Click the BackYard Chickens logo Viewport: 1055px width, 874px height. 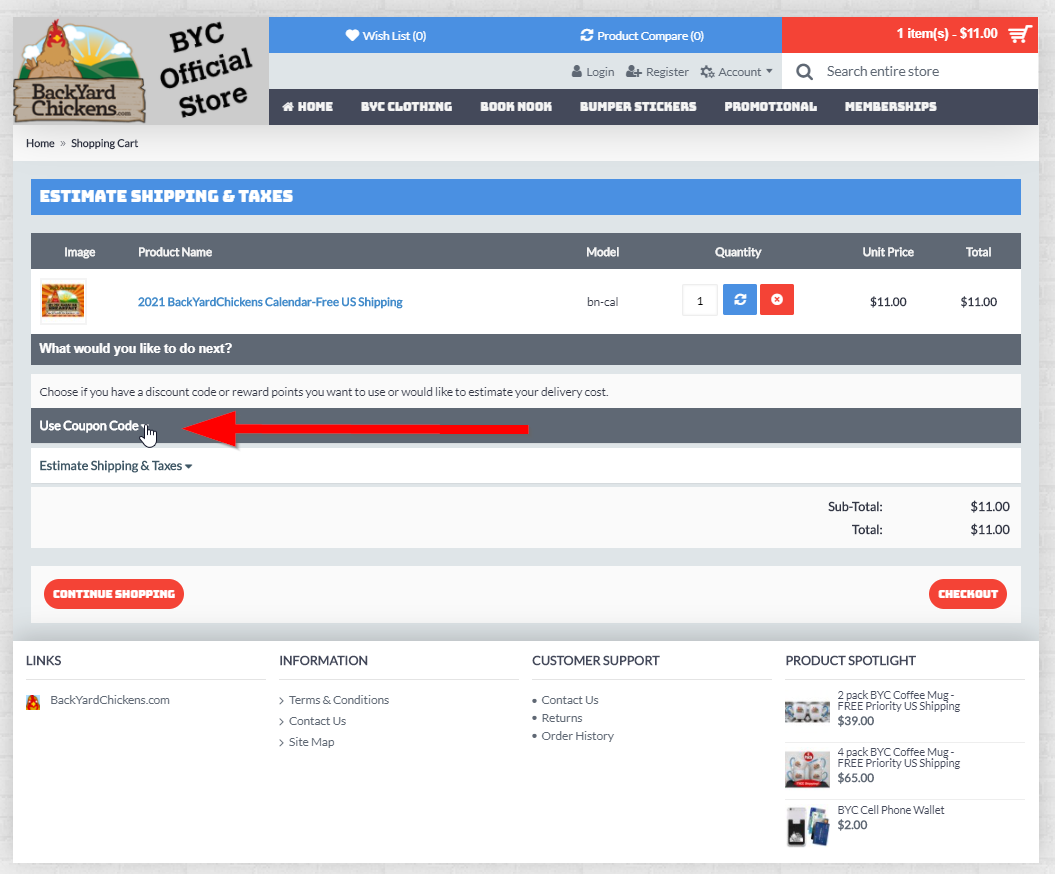pyautogui.click(x=79, y=71)
